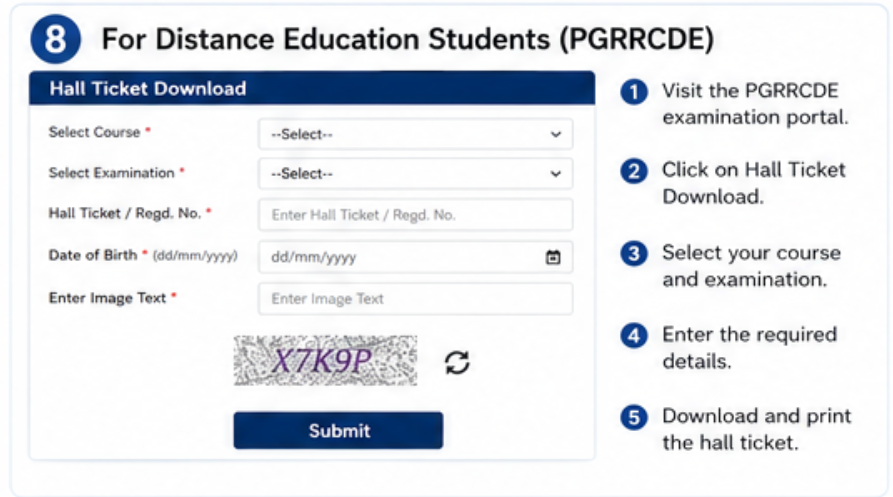The image size is (893, 497).
Task: Click the X7K9P captcha image
Action: 325,360
